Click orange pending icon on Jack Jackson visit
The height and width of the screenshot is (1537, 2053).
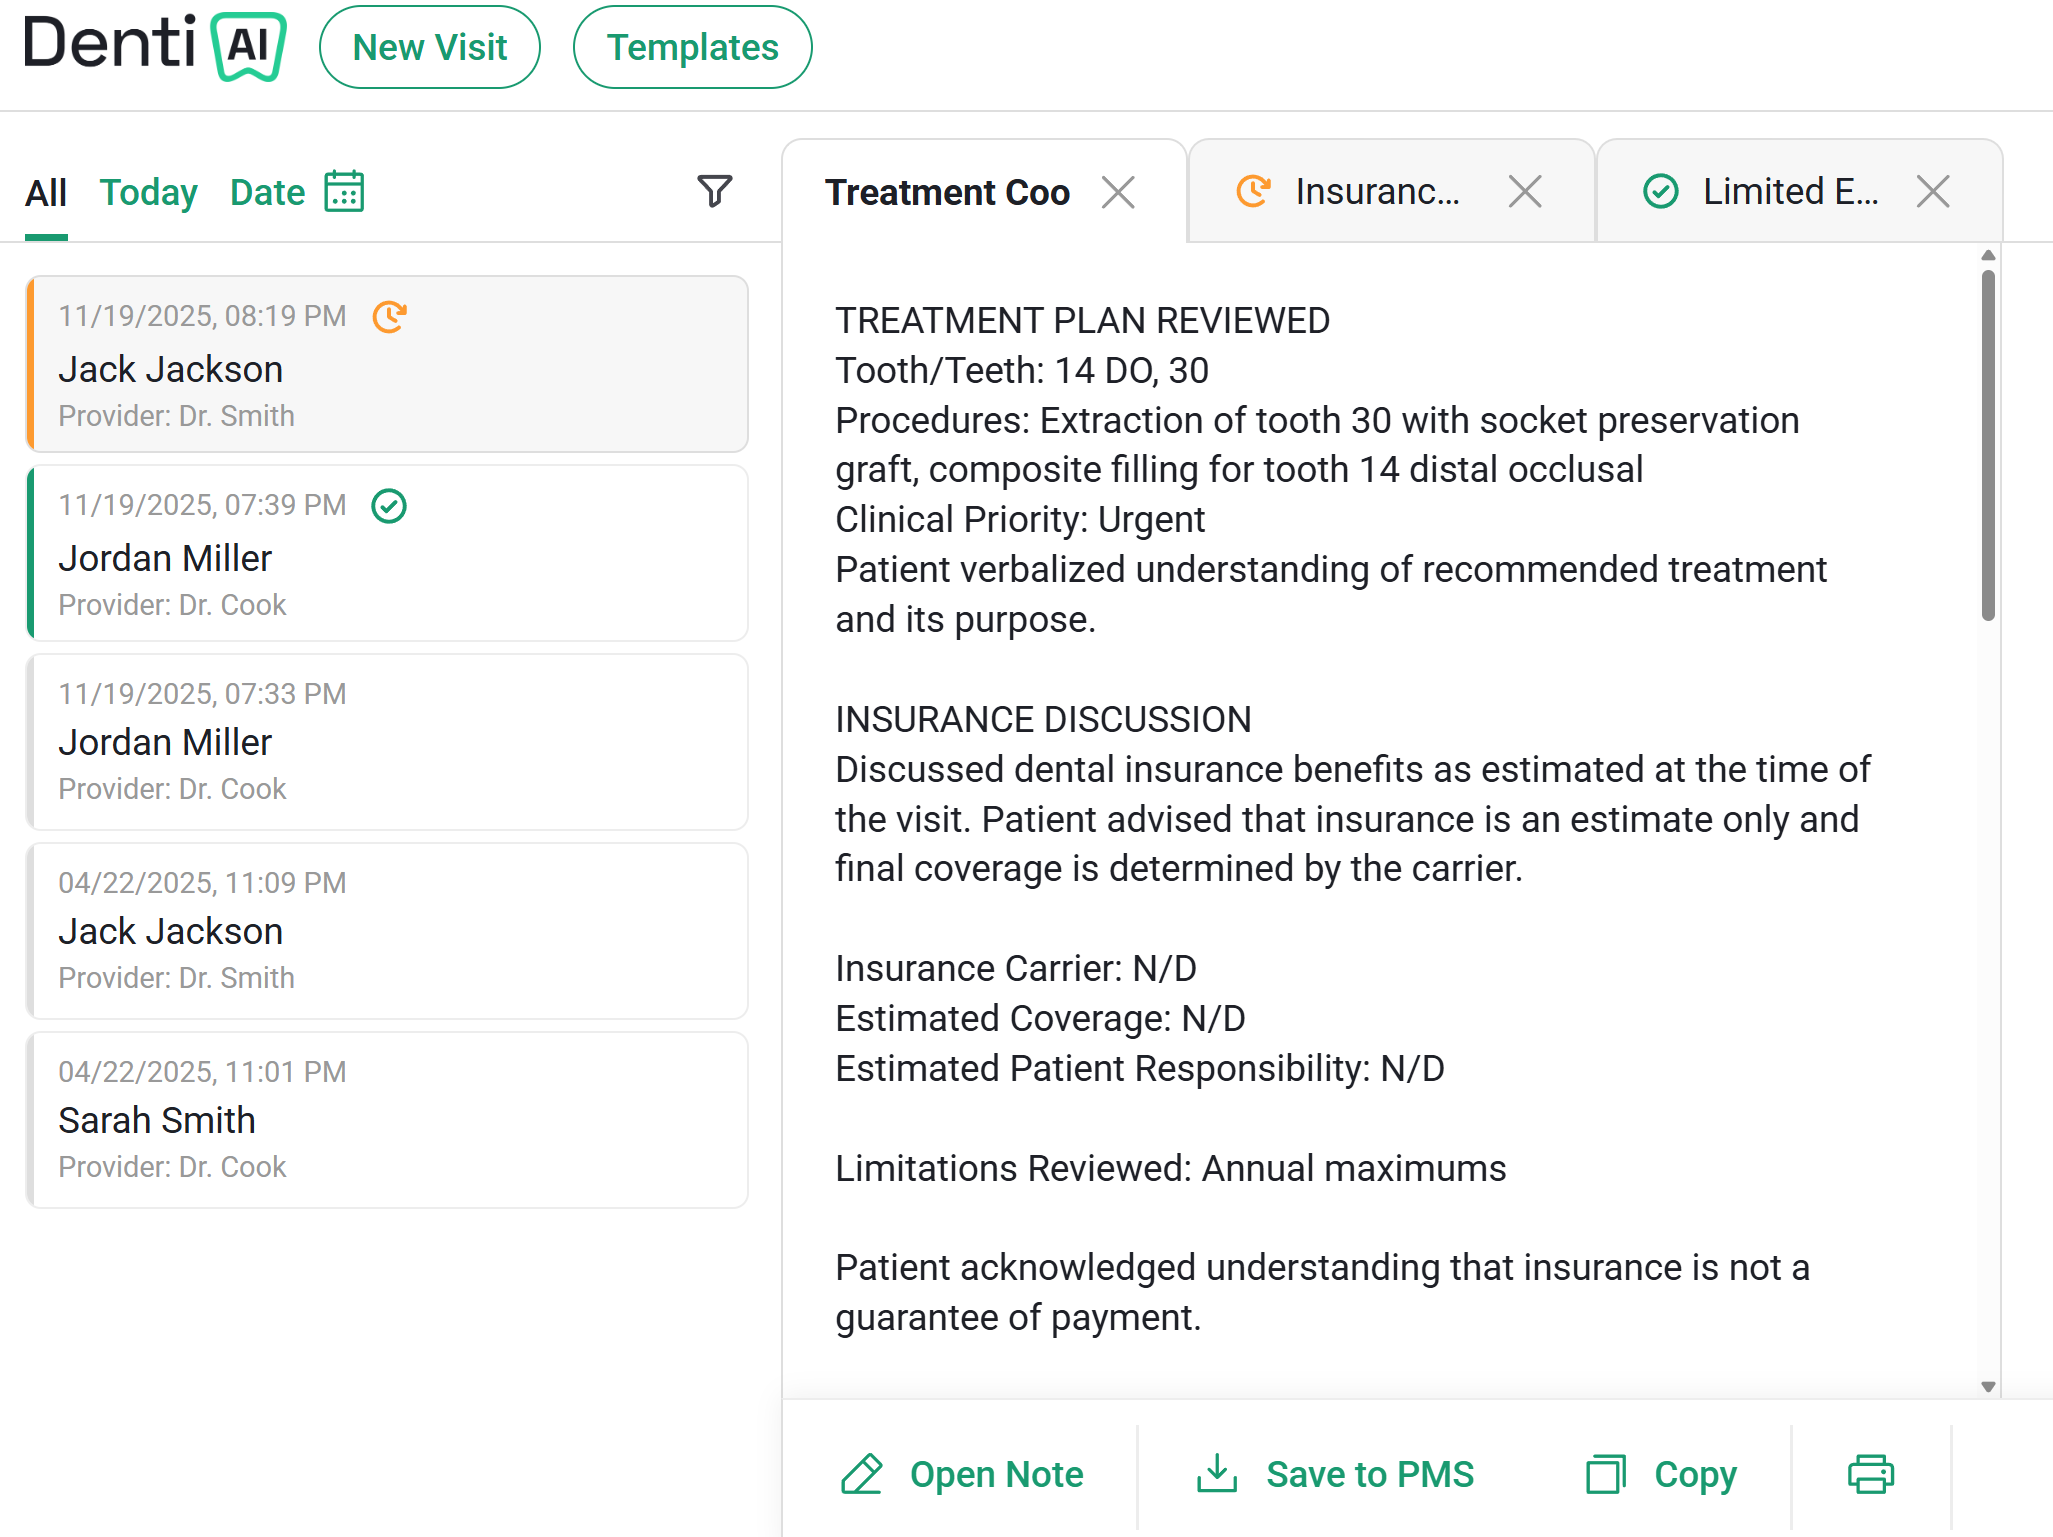[389, 317]
